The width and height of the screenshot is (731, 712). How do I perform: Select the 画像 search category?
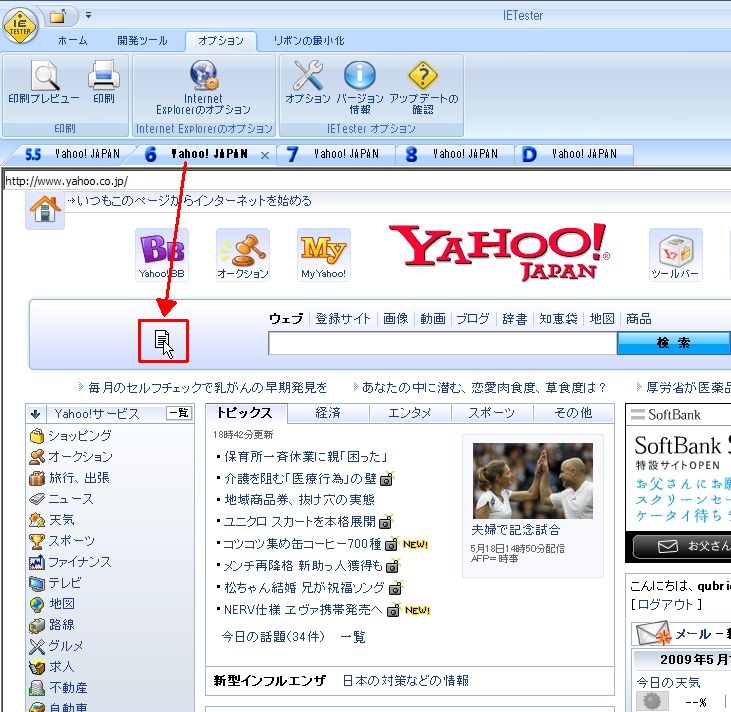pos(395,319)
